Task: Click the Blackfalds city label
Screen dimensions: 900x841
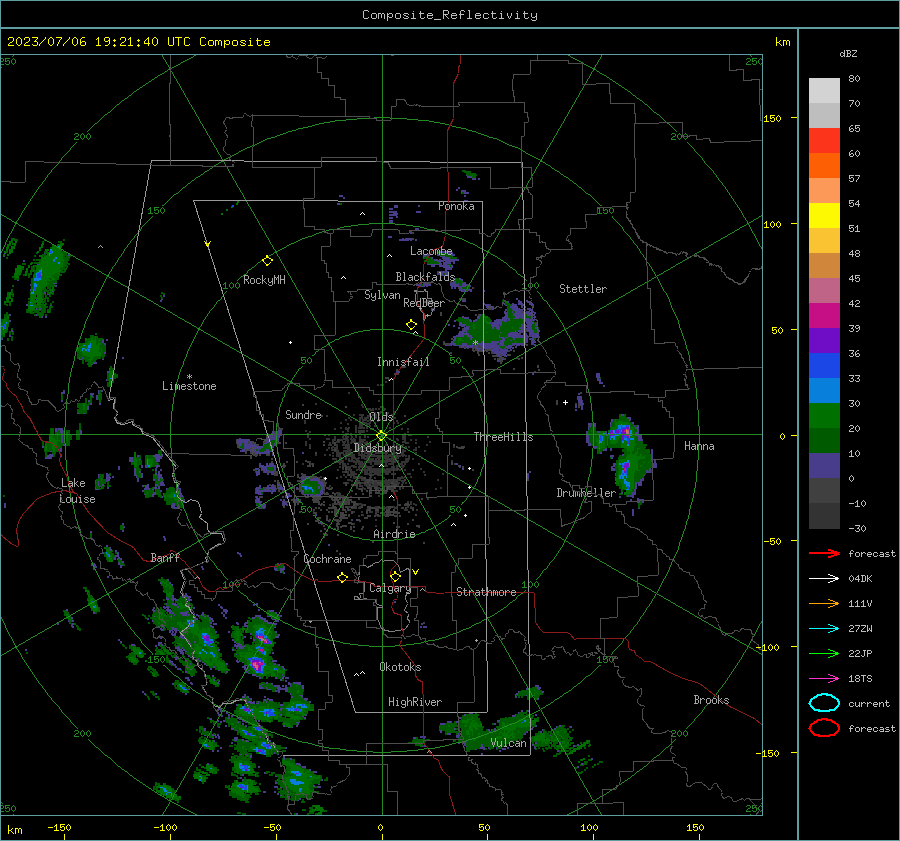Action: [425, 277]
